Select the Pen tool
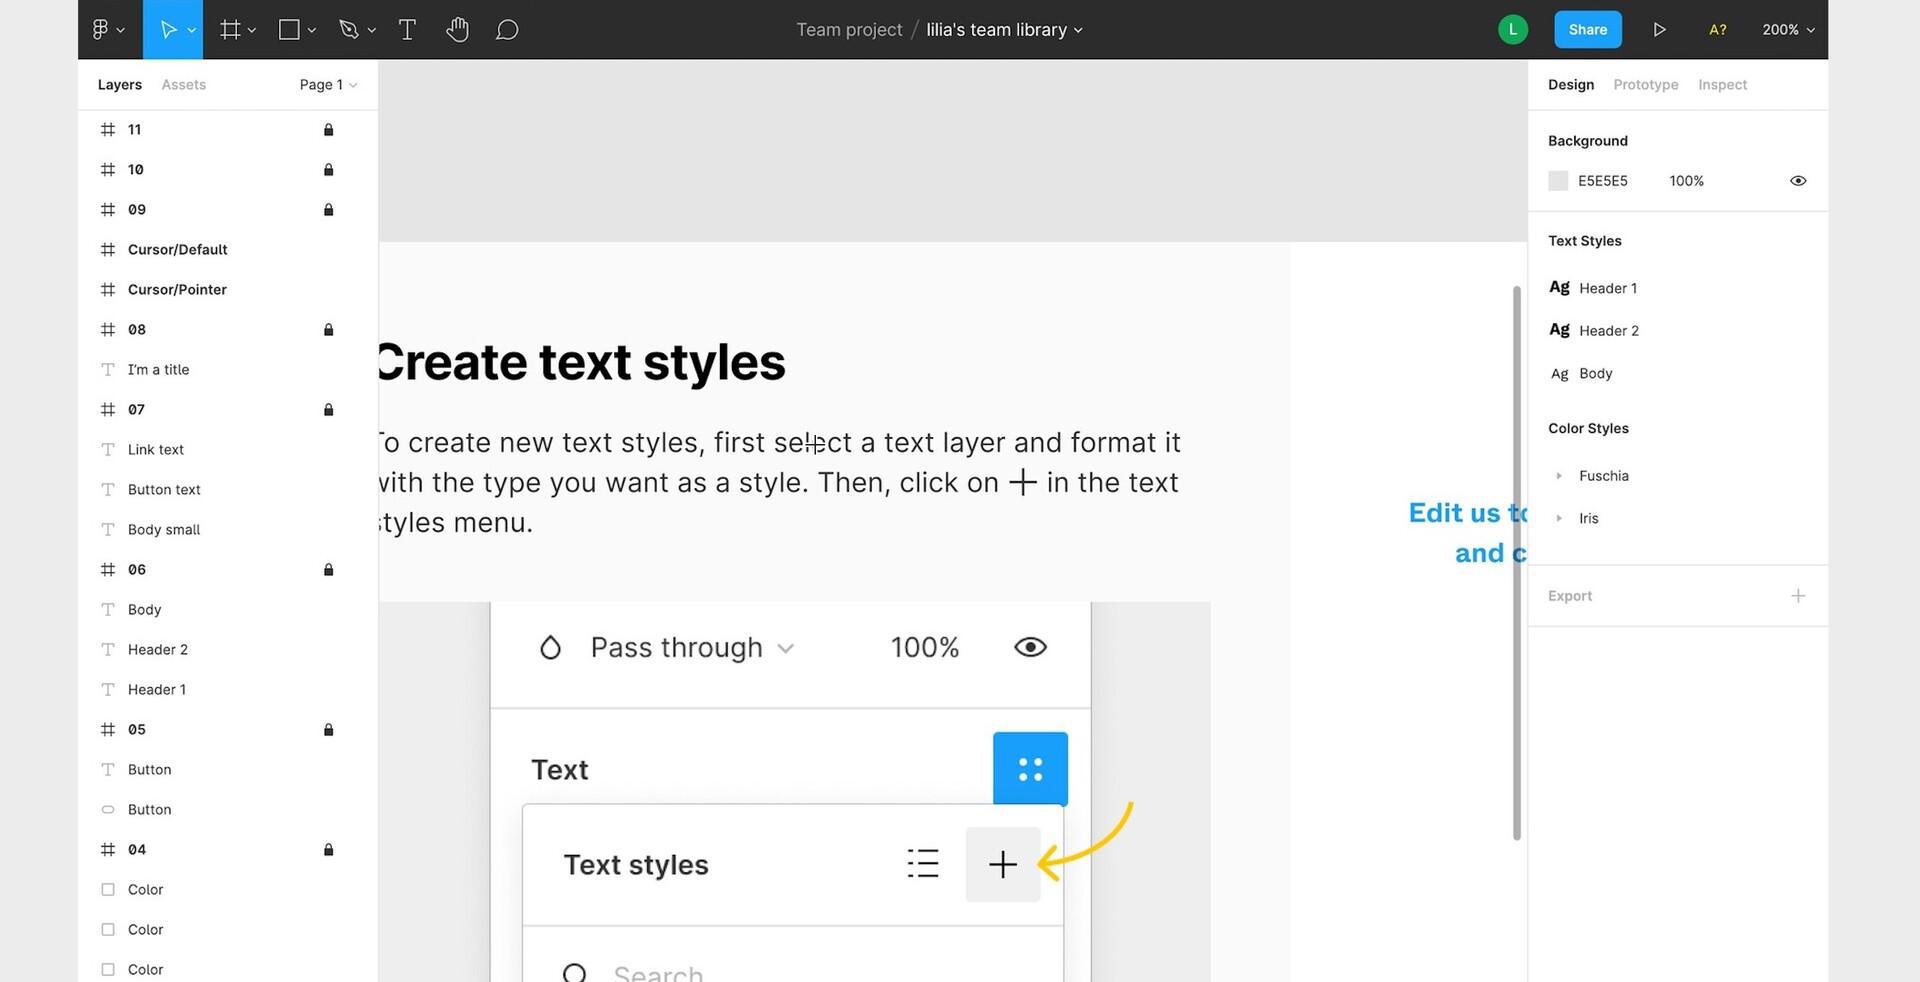Image resolution: width=1920 pixels, height=982 pixels. 348,30
